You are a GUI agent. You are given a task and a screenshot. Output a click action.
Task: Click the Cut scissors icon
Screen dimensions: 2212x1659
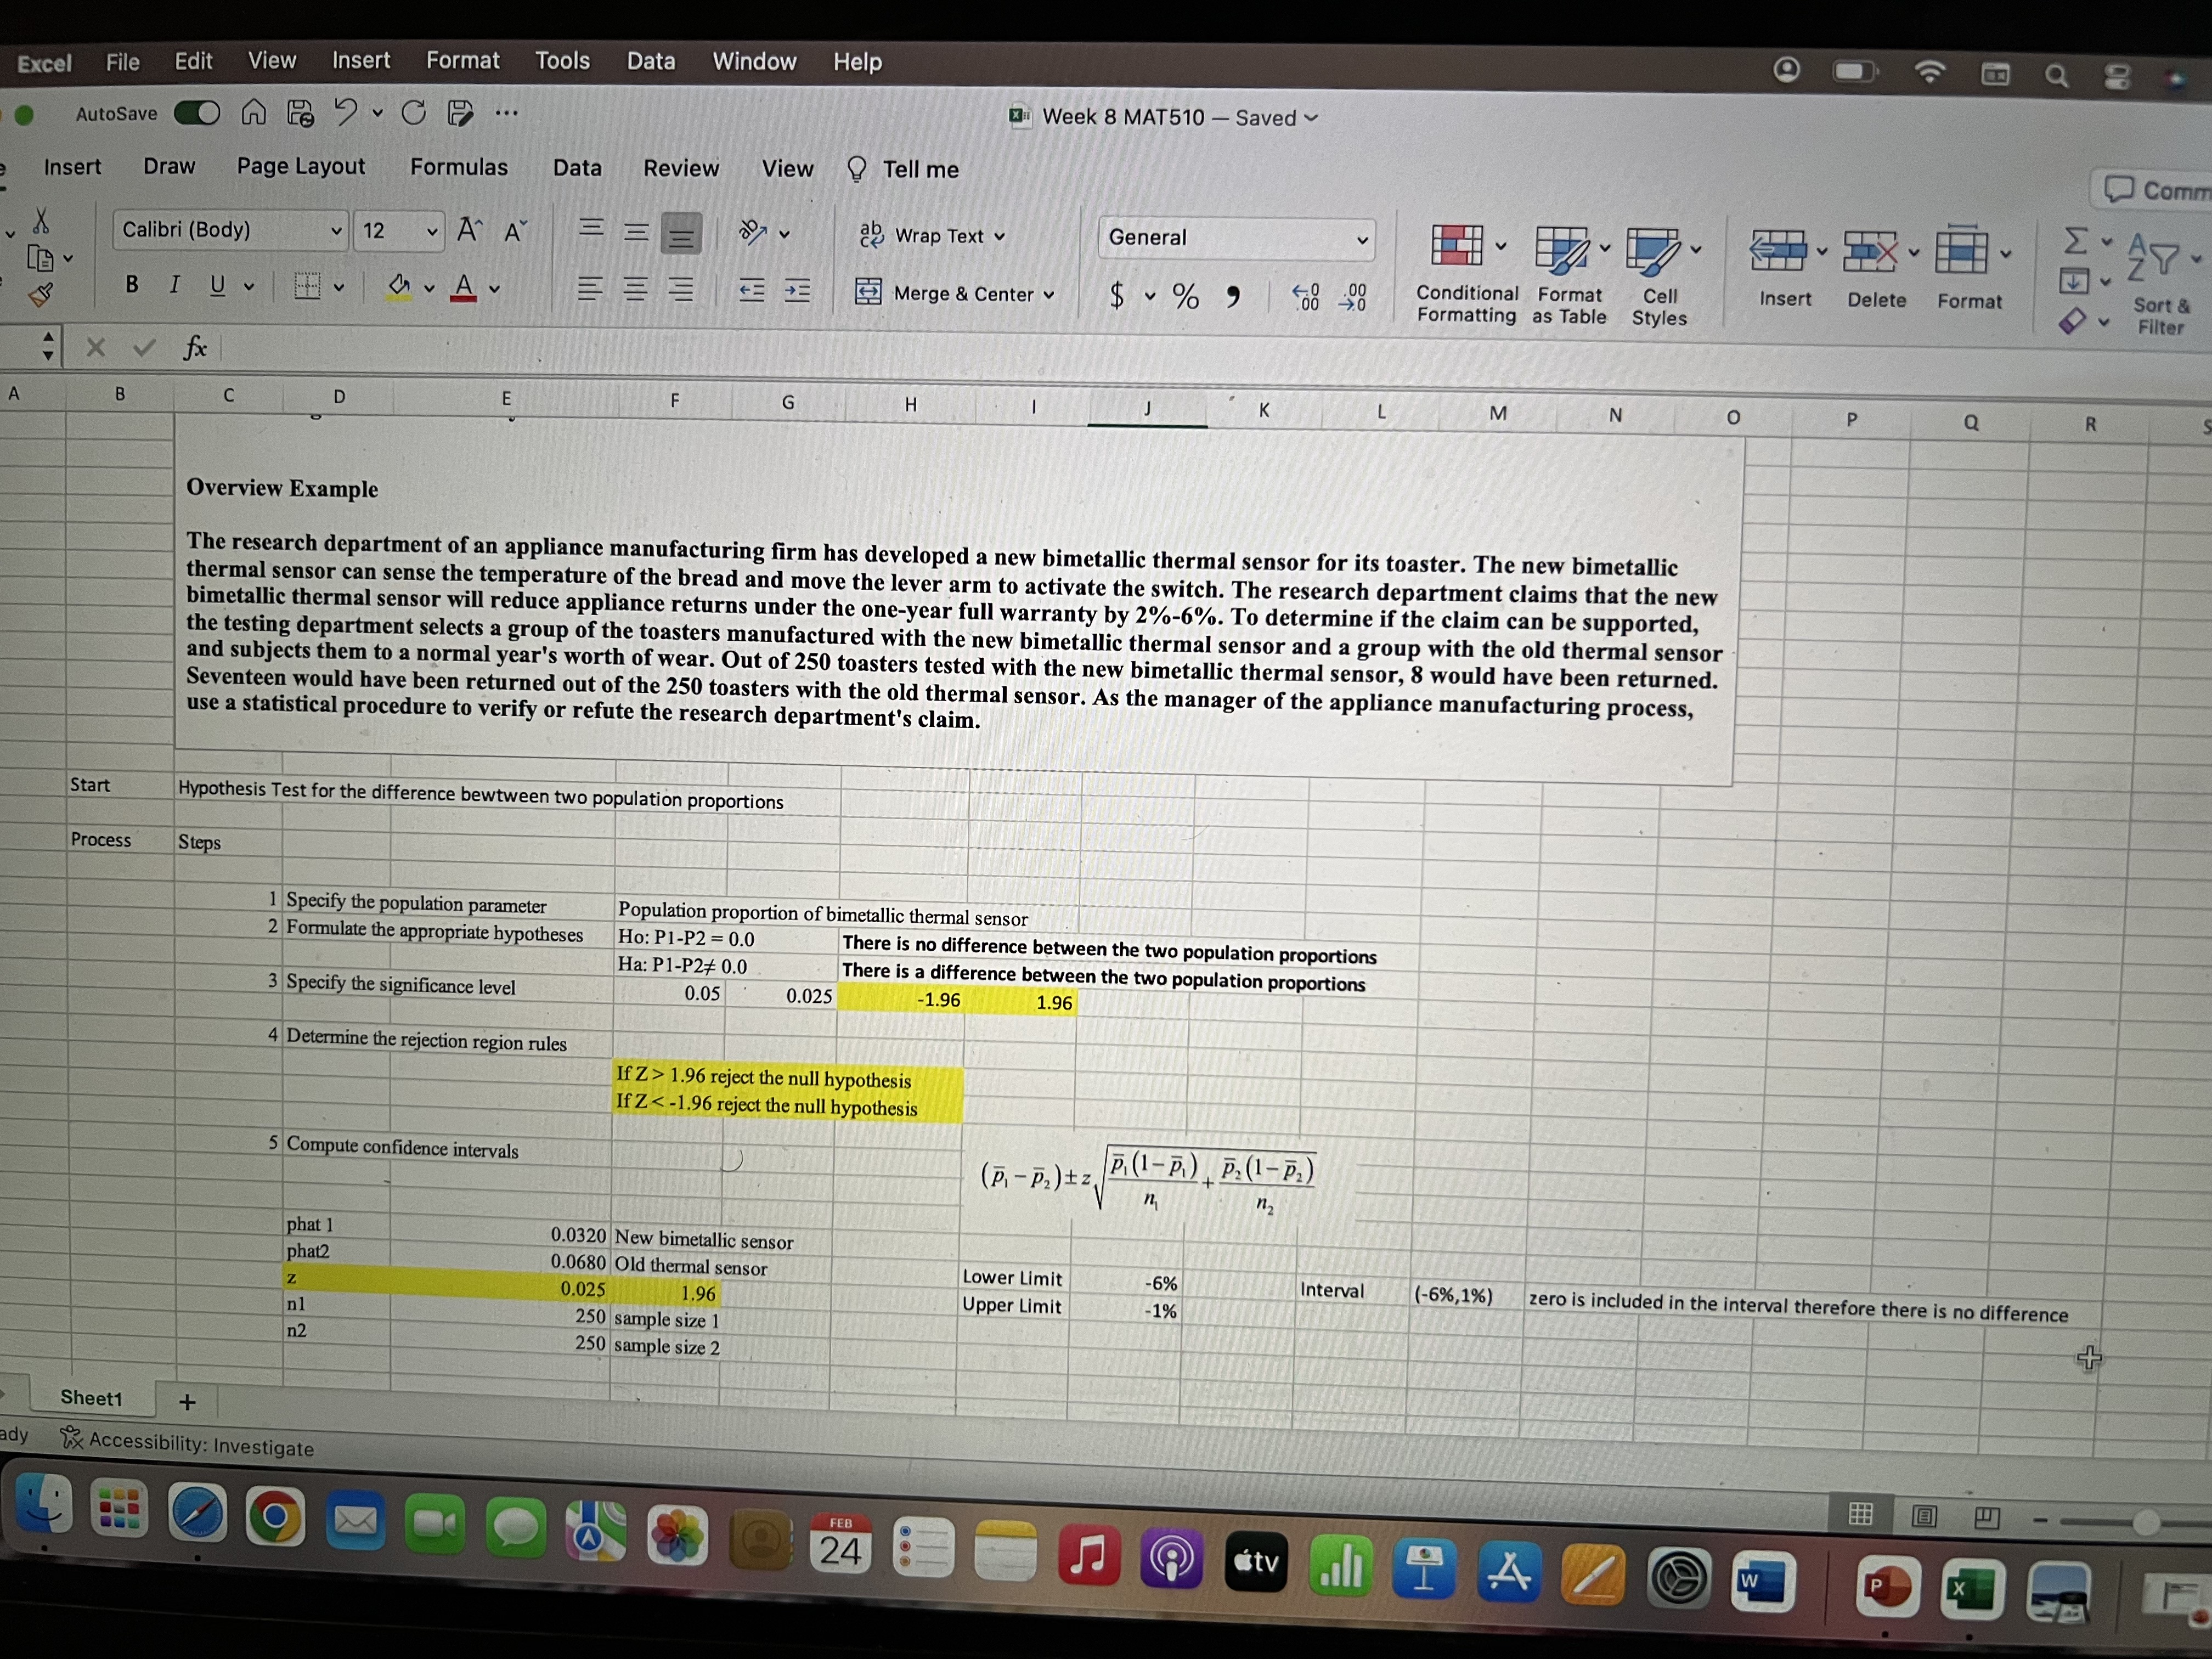41,220
